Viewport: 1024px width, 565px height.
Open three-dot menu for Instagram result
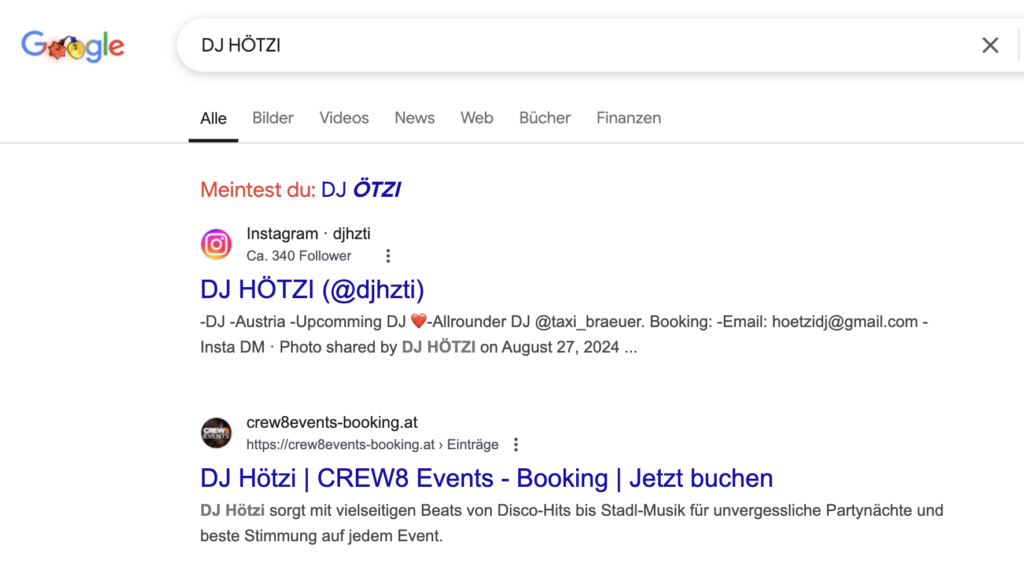388,256
